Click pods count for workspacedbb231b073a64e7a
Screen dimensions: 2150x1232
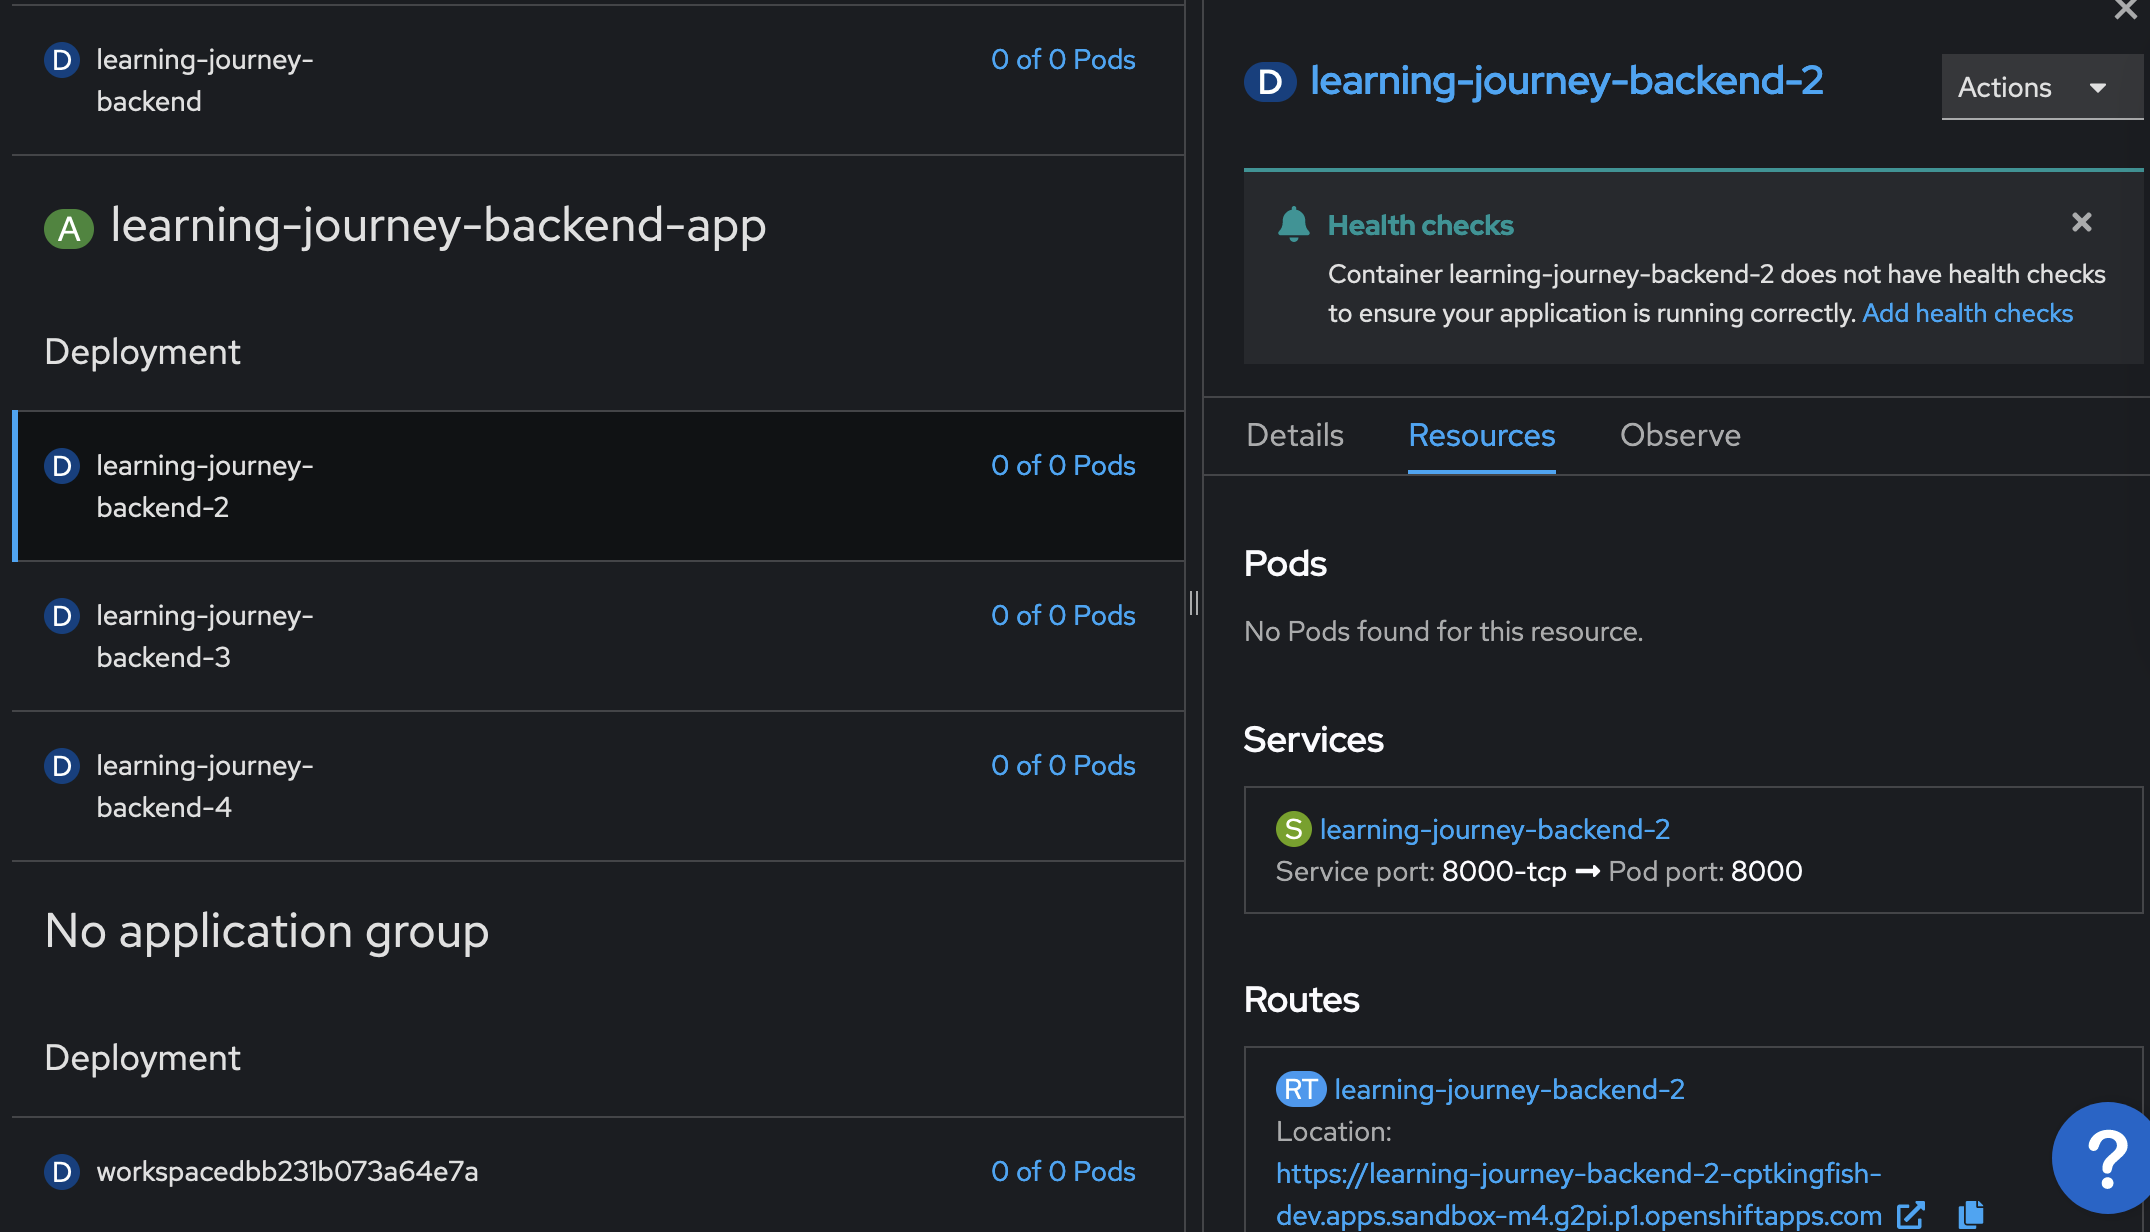(x=1062, y=1171)
